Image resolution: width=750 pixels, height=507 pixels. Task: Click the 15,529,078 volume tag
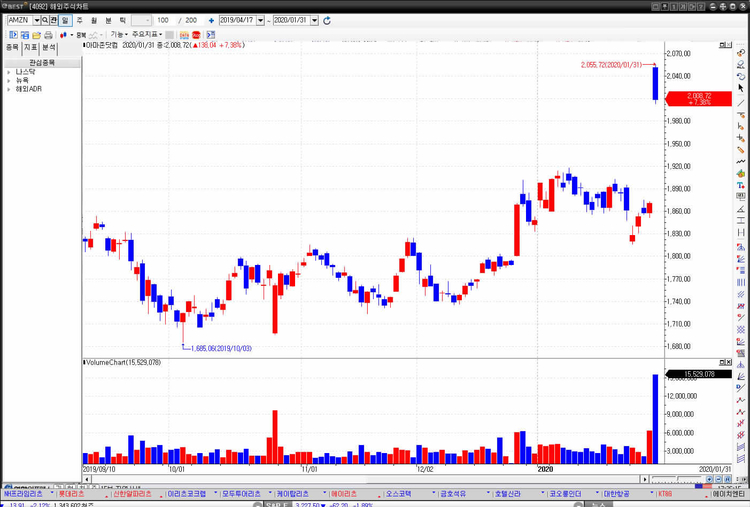pos(699,374)
